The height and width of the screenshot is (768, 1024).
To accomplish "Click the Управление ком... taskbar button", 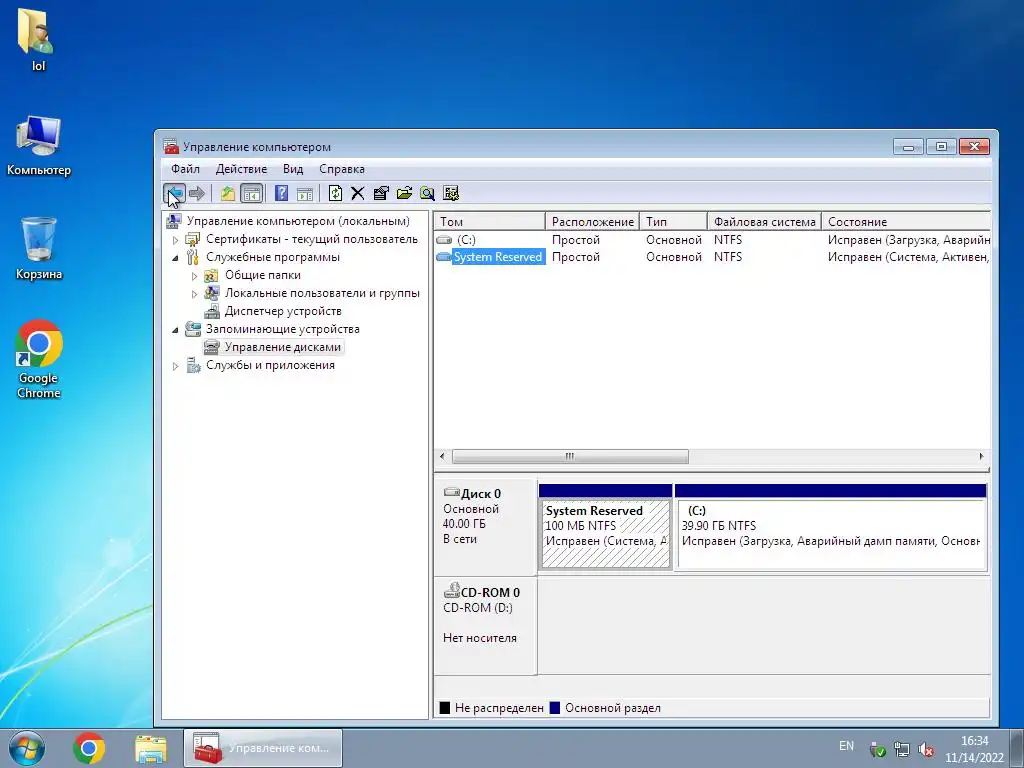I will 263,748.
